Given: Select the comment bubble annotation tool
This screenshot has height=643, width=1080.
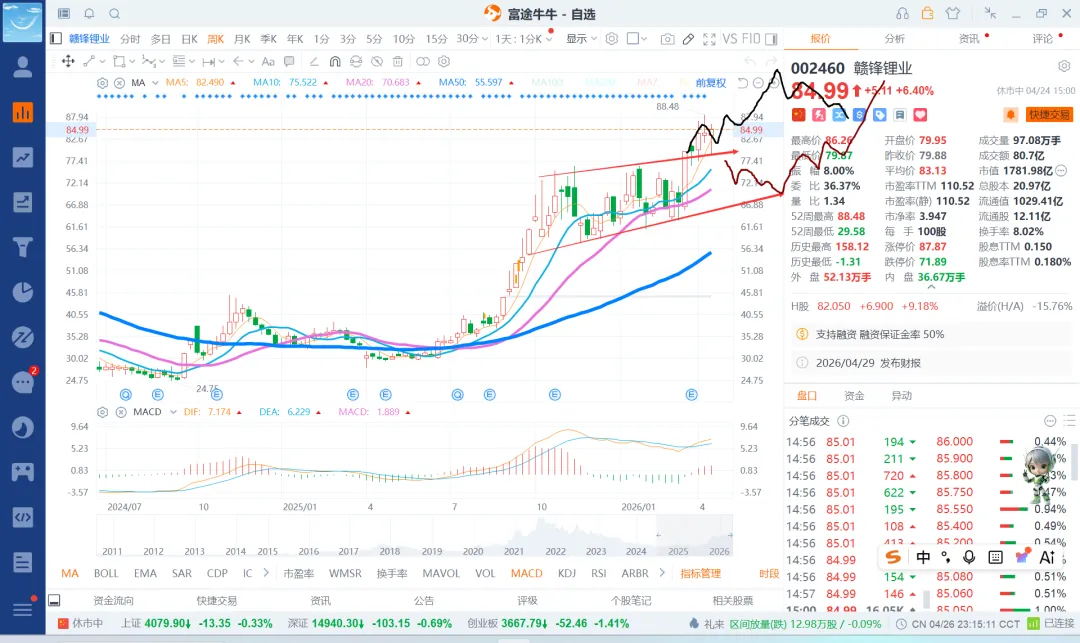Looking at the screenshot, I should [289, 61].
